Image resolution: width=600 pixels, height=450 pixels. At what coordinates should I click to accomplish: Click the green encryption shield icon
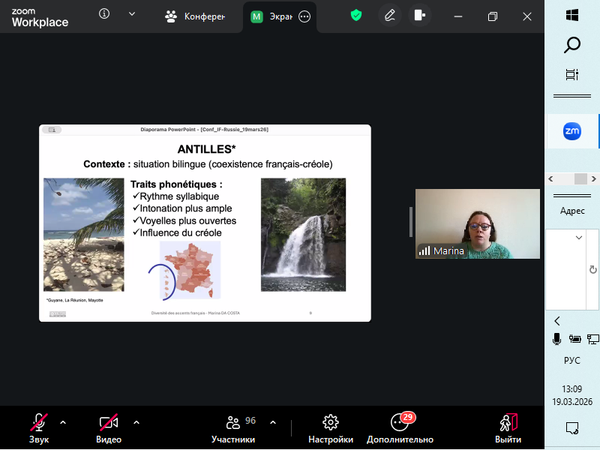tap(356, 15)
